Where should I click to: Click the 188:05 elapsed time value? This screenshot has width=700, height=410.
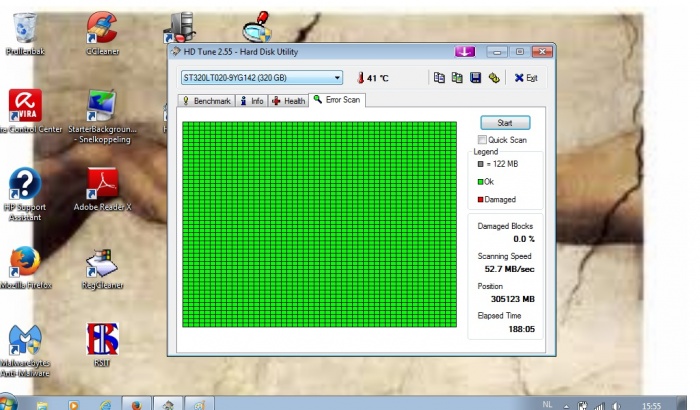pos(521,329)
